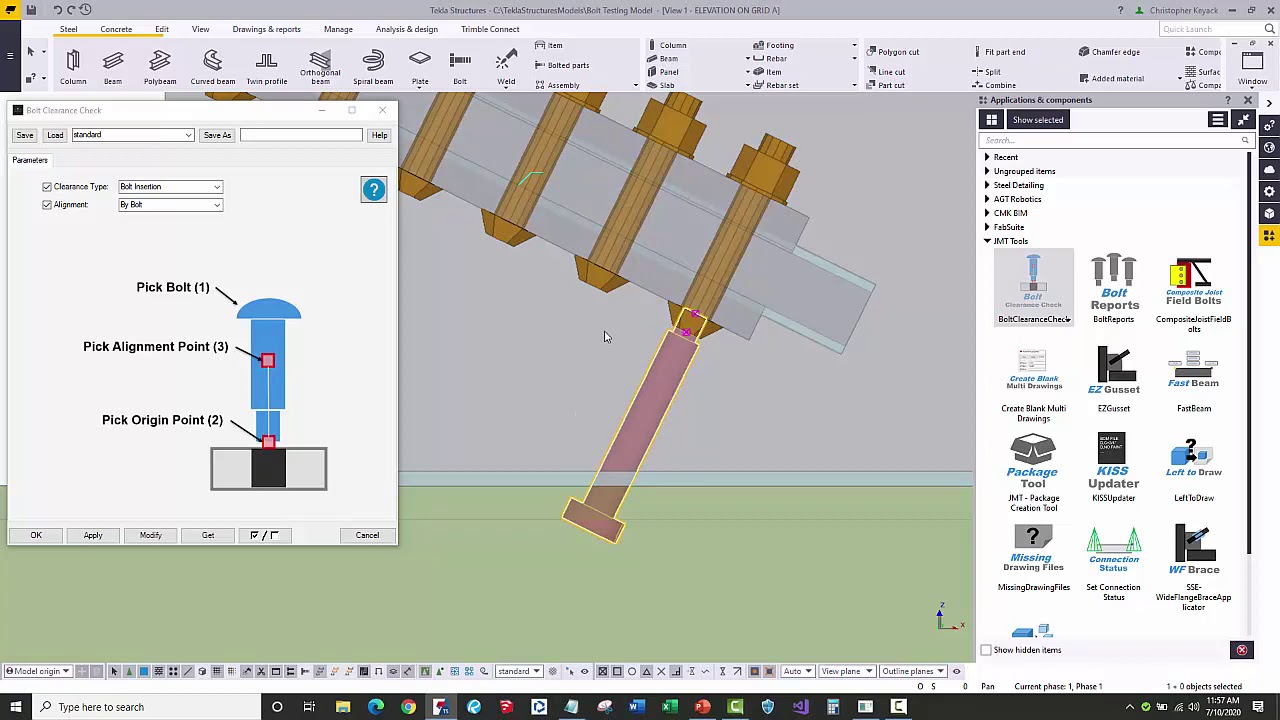Viewport: 1280px width, 720px height.
Task: Toggle the Alignment checkbox
Action: click(47, 205)
